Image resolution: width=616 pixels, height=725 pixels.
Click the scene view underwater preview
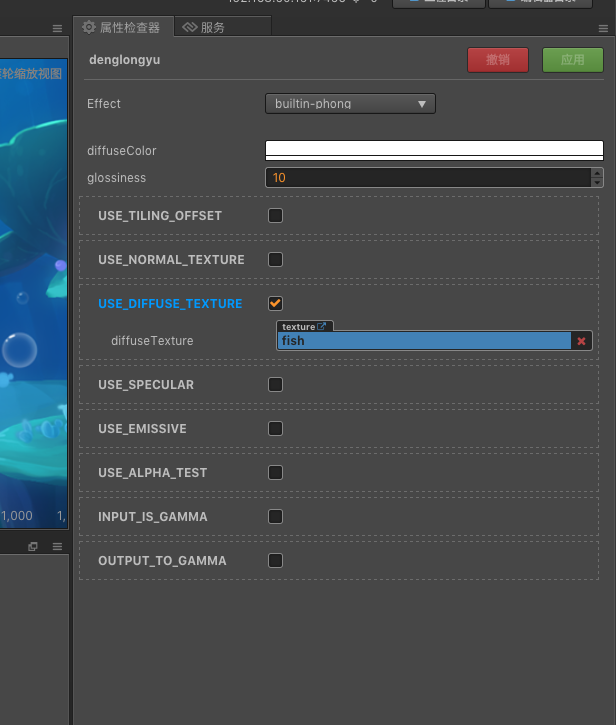(33, 293)
